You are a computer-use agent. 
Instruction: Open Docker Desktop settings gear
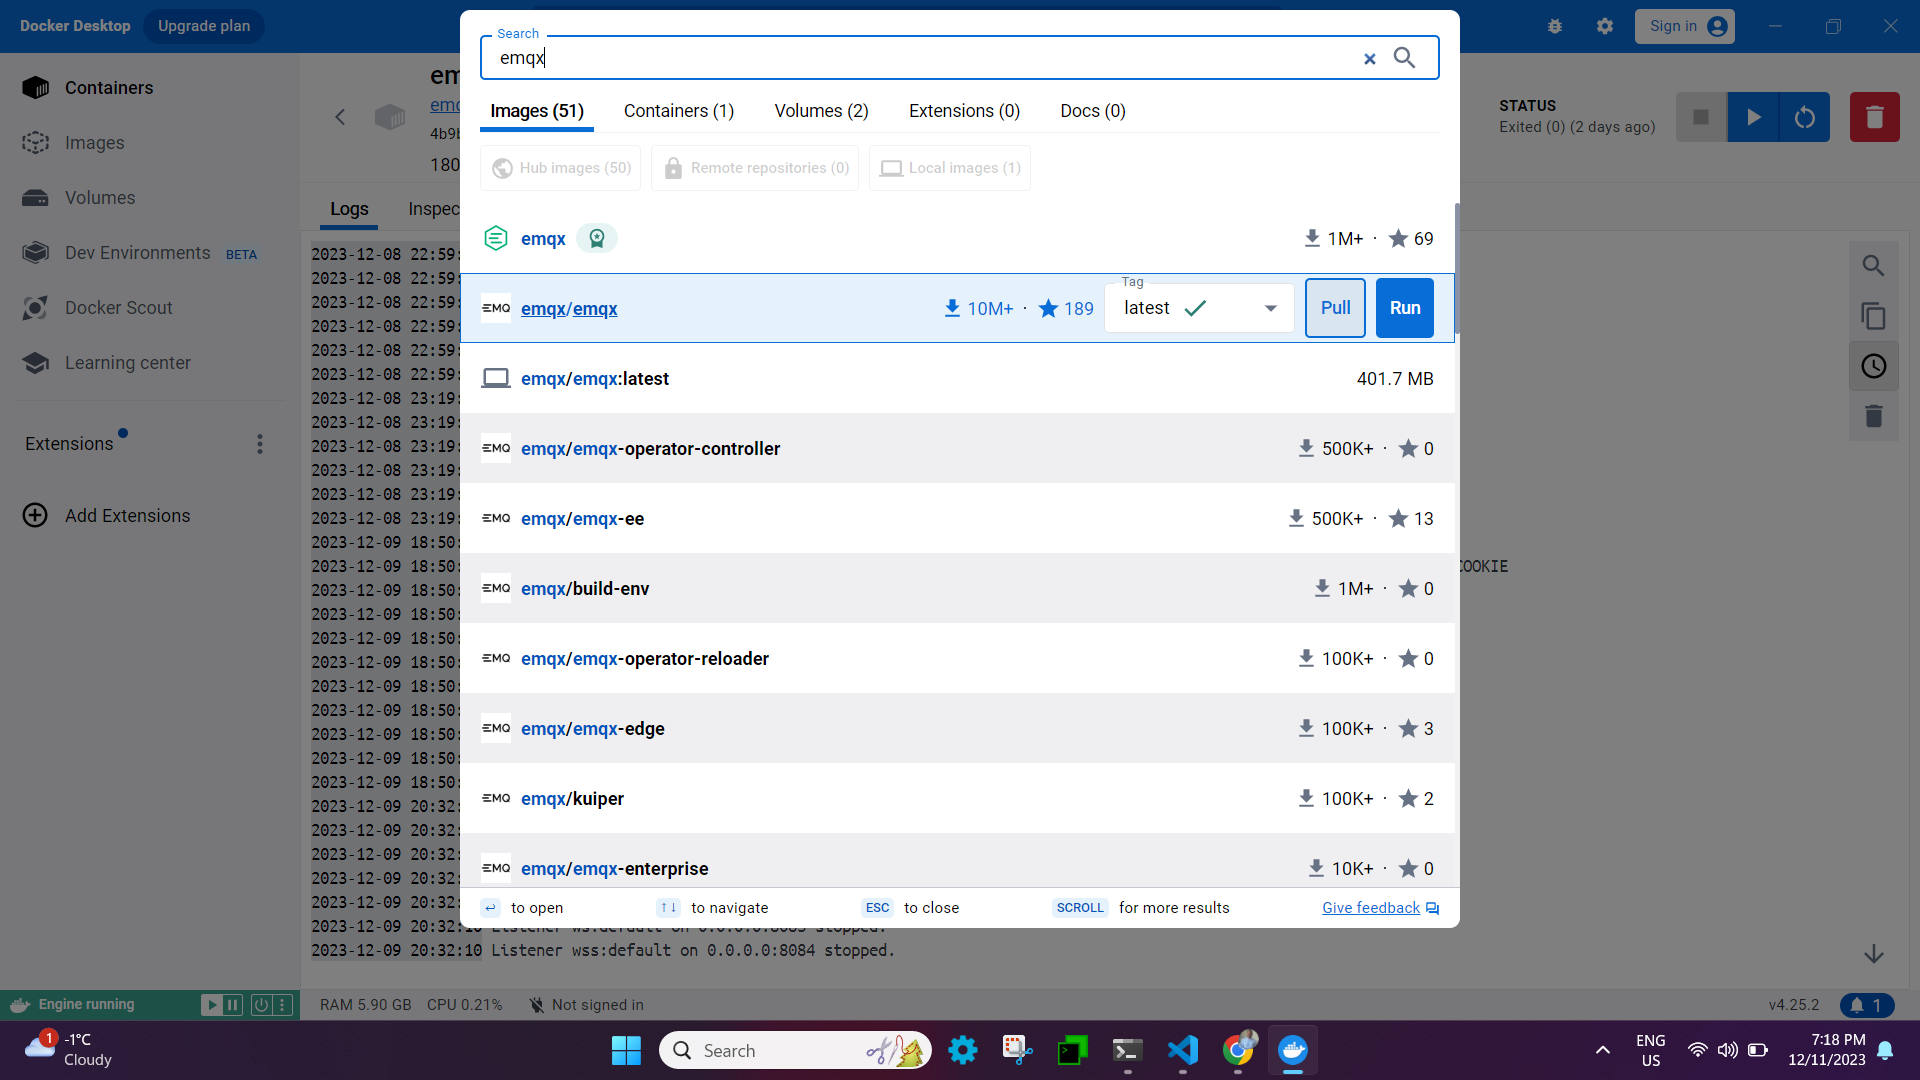coord(1605,27)
